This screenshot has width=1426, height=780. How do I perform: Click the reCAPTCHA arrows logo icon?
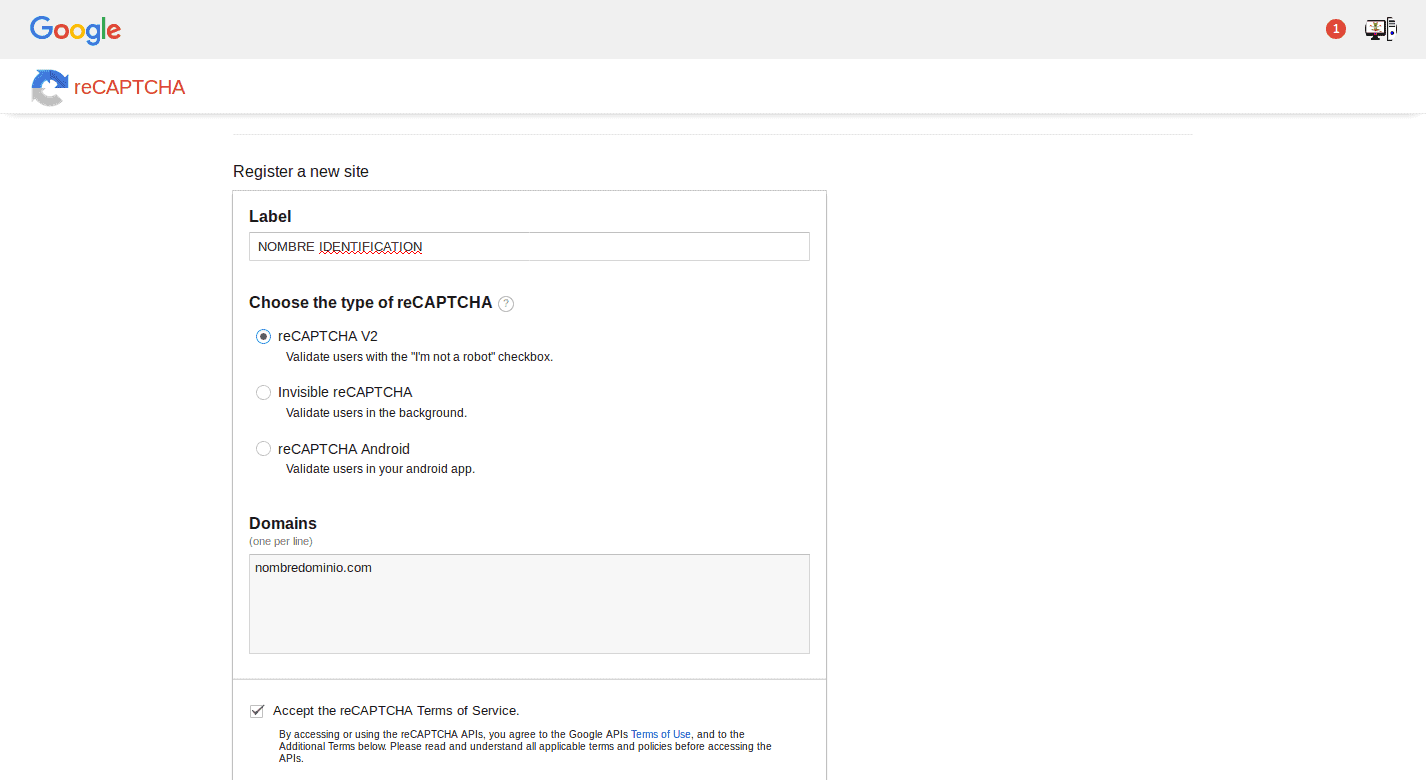pyautogui.click(x=49, y=87)
